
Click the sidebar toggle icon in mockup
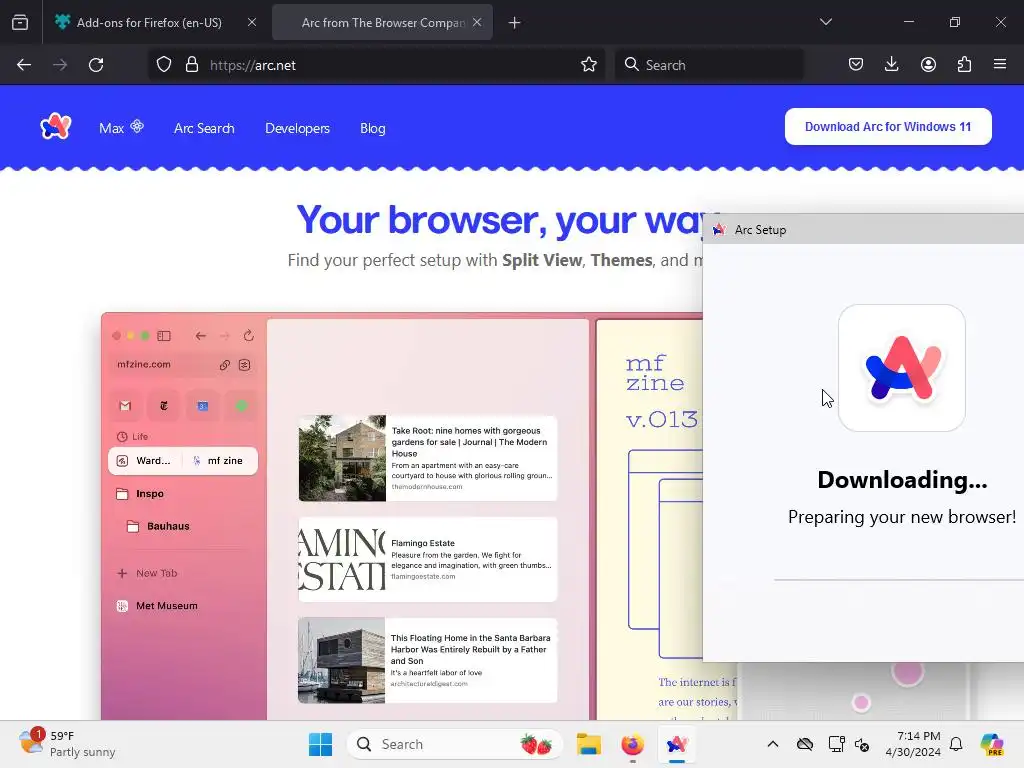pos(164,336)
